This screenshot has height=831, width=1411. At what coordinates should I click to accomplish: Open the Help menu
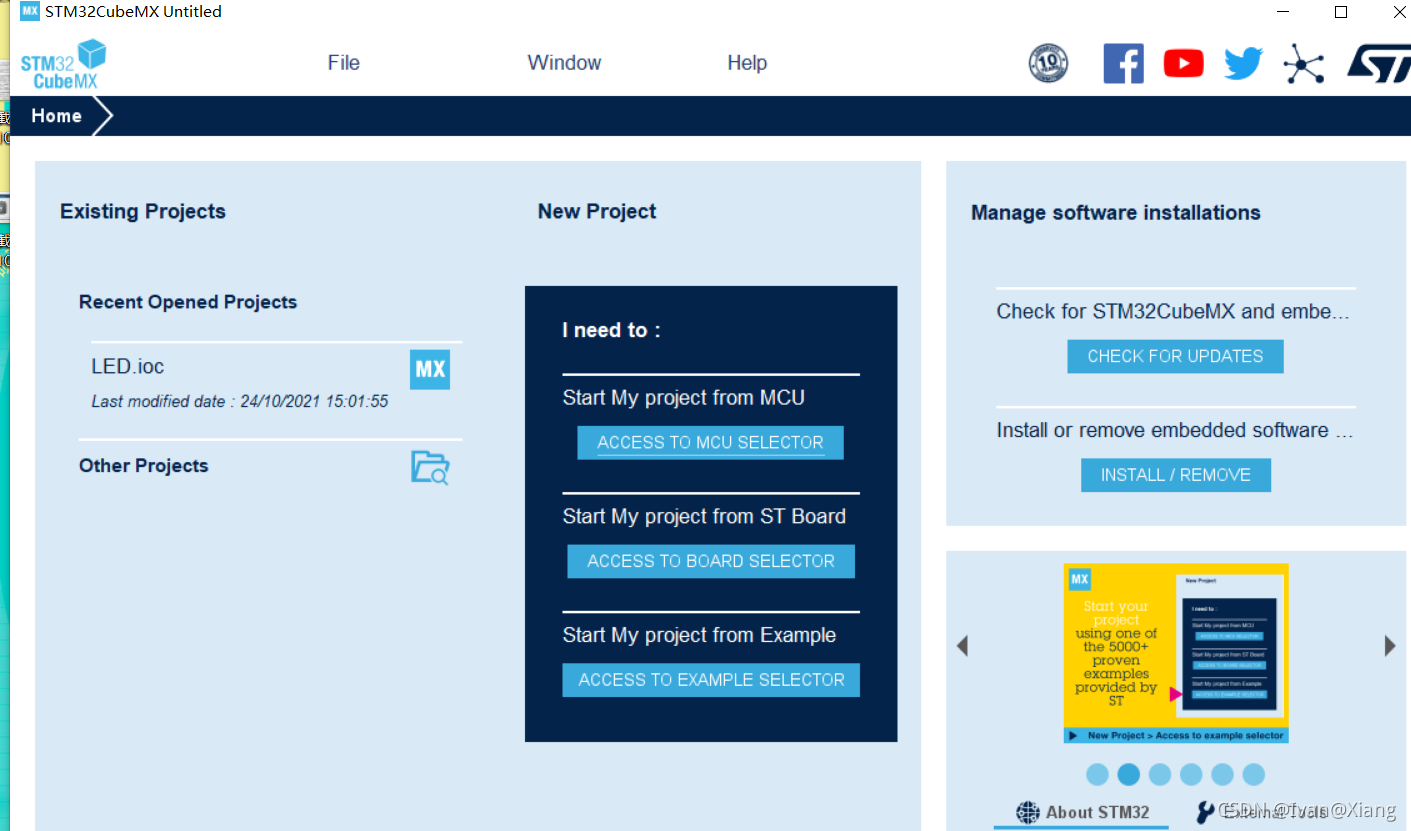click(x=747, y=62)
